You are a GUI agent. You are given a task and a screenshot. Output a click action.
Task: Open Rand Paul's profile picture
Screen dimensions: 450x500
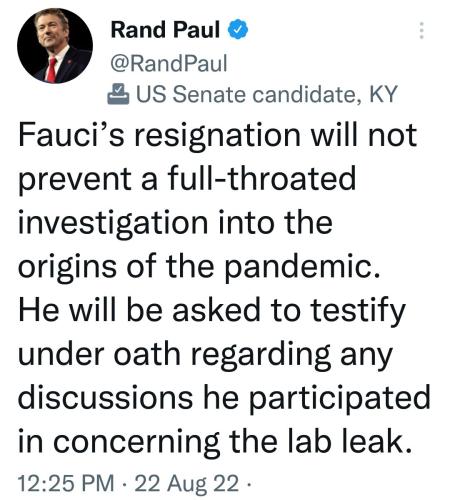55,46
